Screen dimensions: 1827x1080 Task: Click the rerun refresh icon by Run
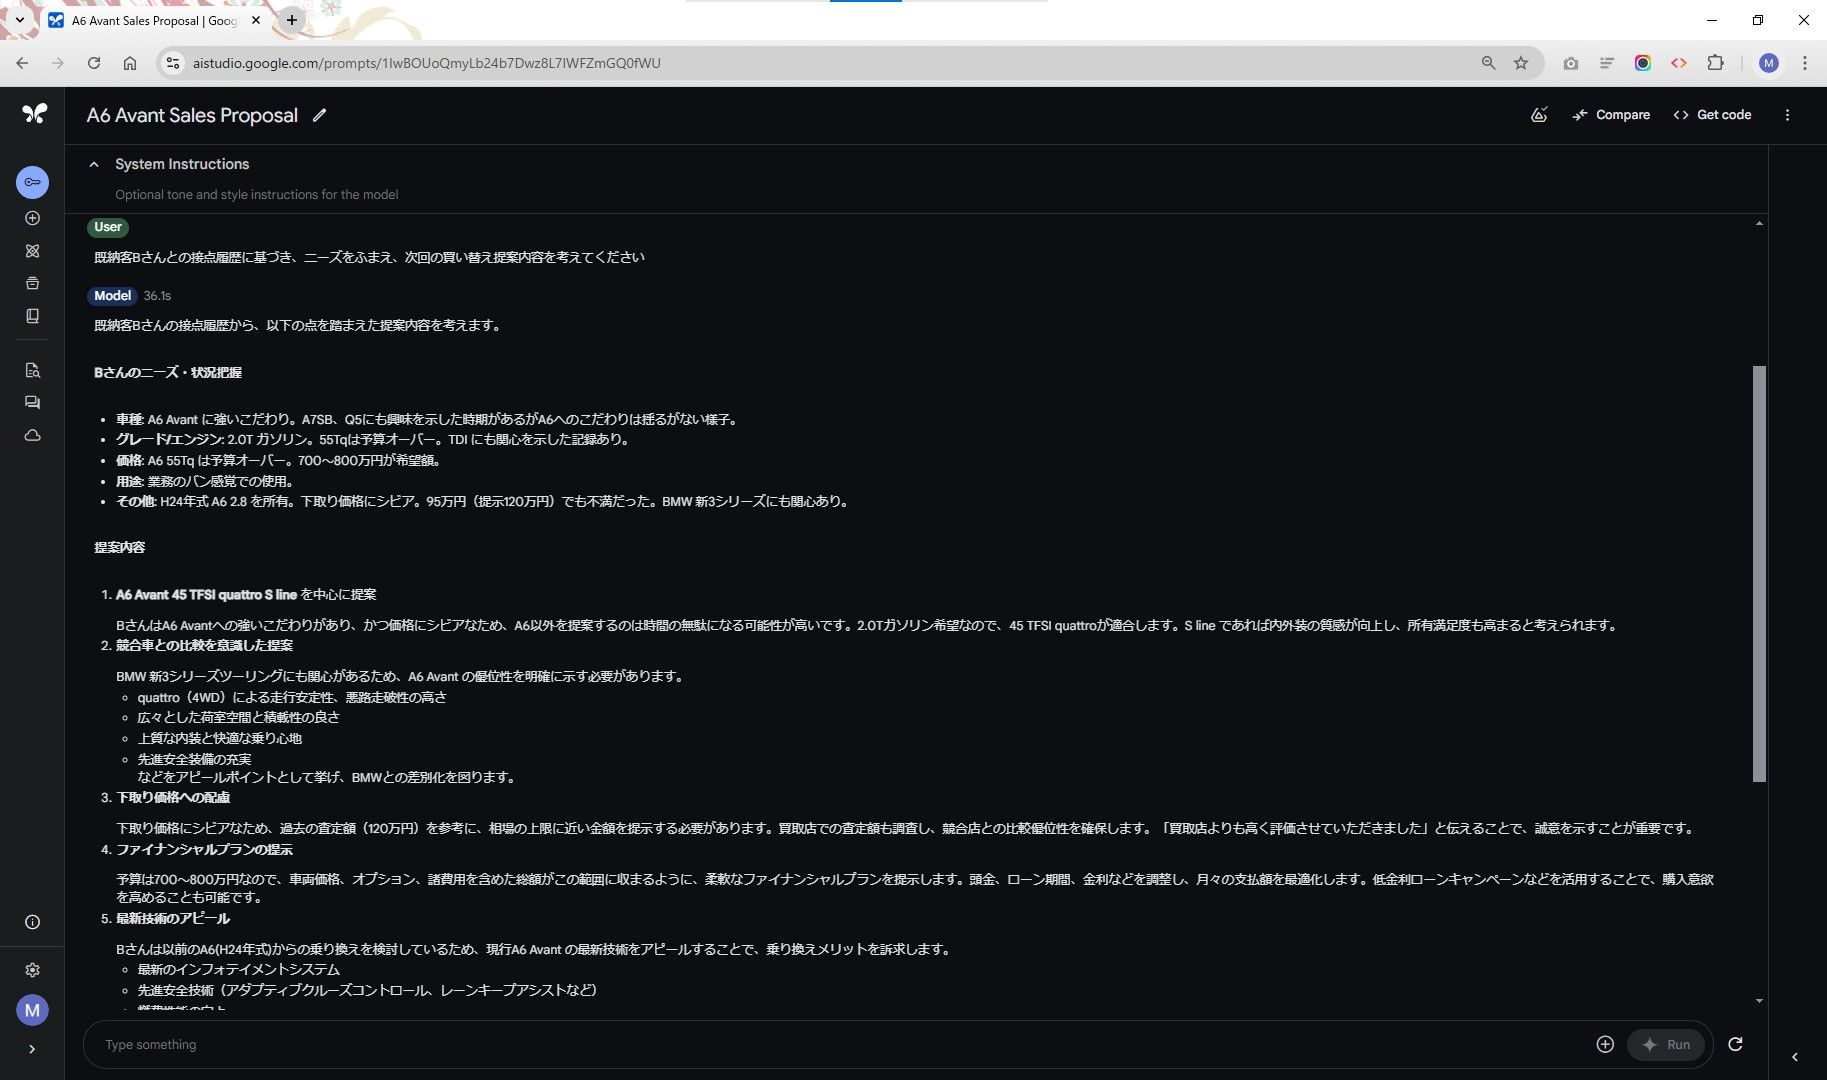[1735, 1044]
